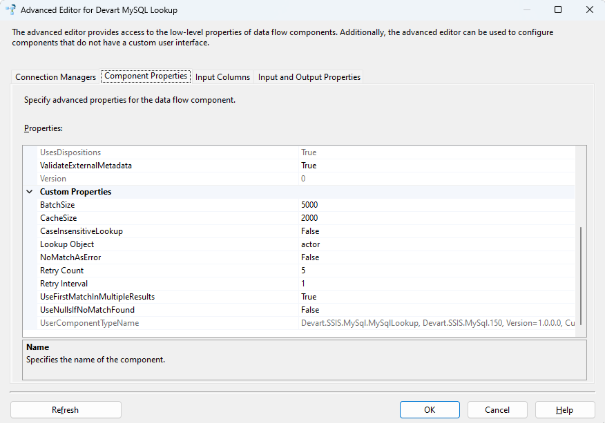Image resolution: width=605 pixels, height=423 pixels.
Task: Click the properties grid vertical scrollbar
Action: (580, 270)
